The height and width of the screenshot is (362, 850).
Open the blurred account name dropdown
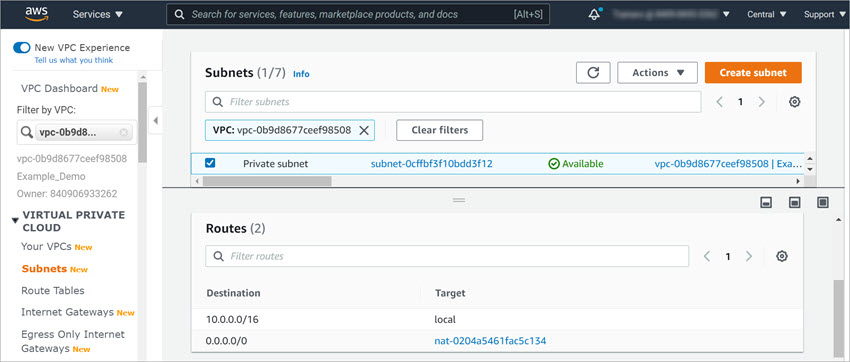click(x=672, y=15)
